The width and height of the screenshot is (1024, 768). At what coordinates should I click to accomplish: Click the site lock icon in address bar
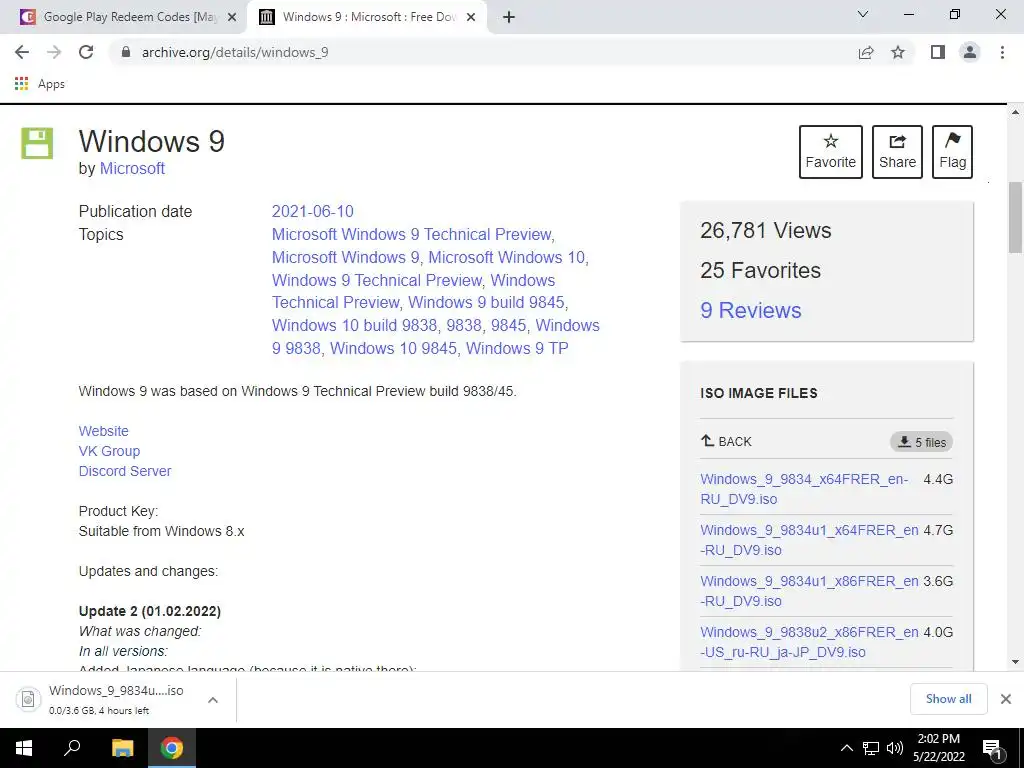tap(126, 52)
